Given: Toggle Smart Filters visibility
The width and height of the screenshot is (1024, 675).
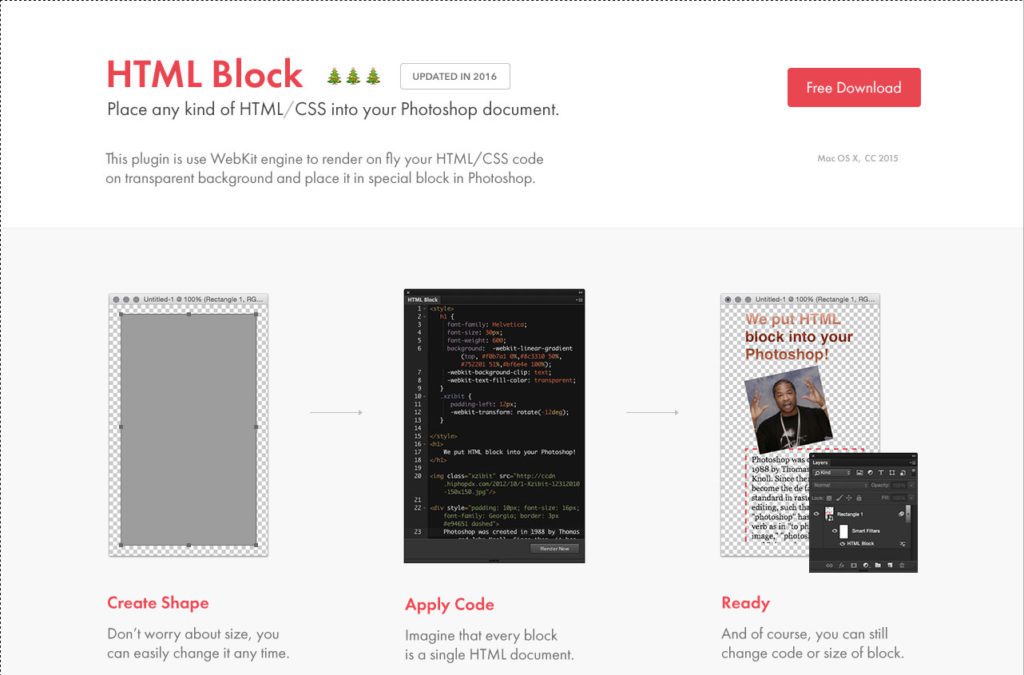Looking at the screenshot, I should point(835,531).
